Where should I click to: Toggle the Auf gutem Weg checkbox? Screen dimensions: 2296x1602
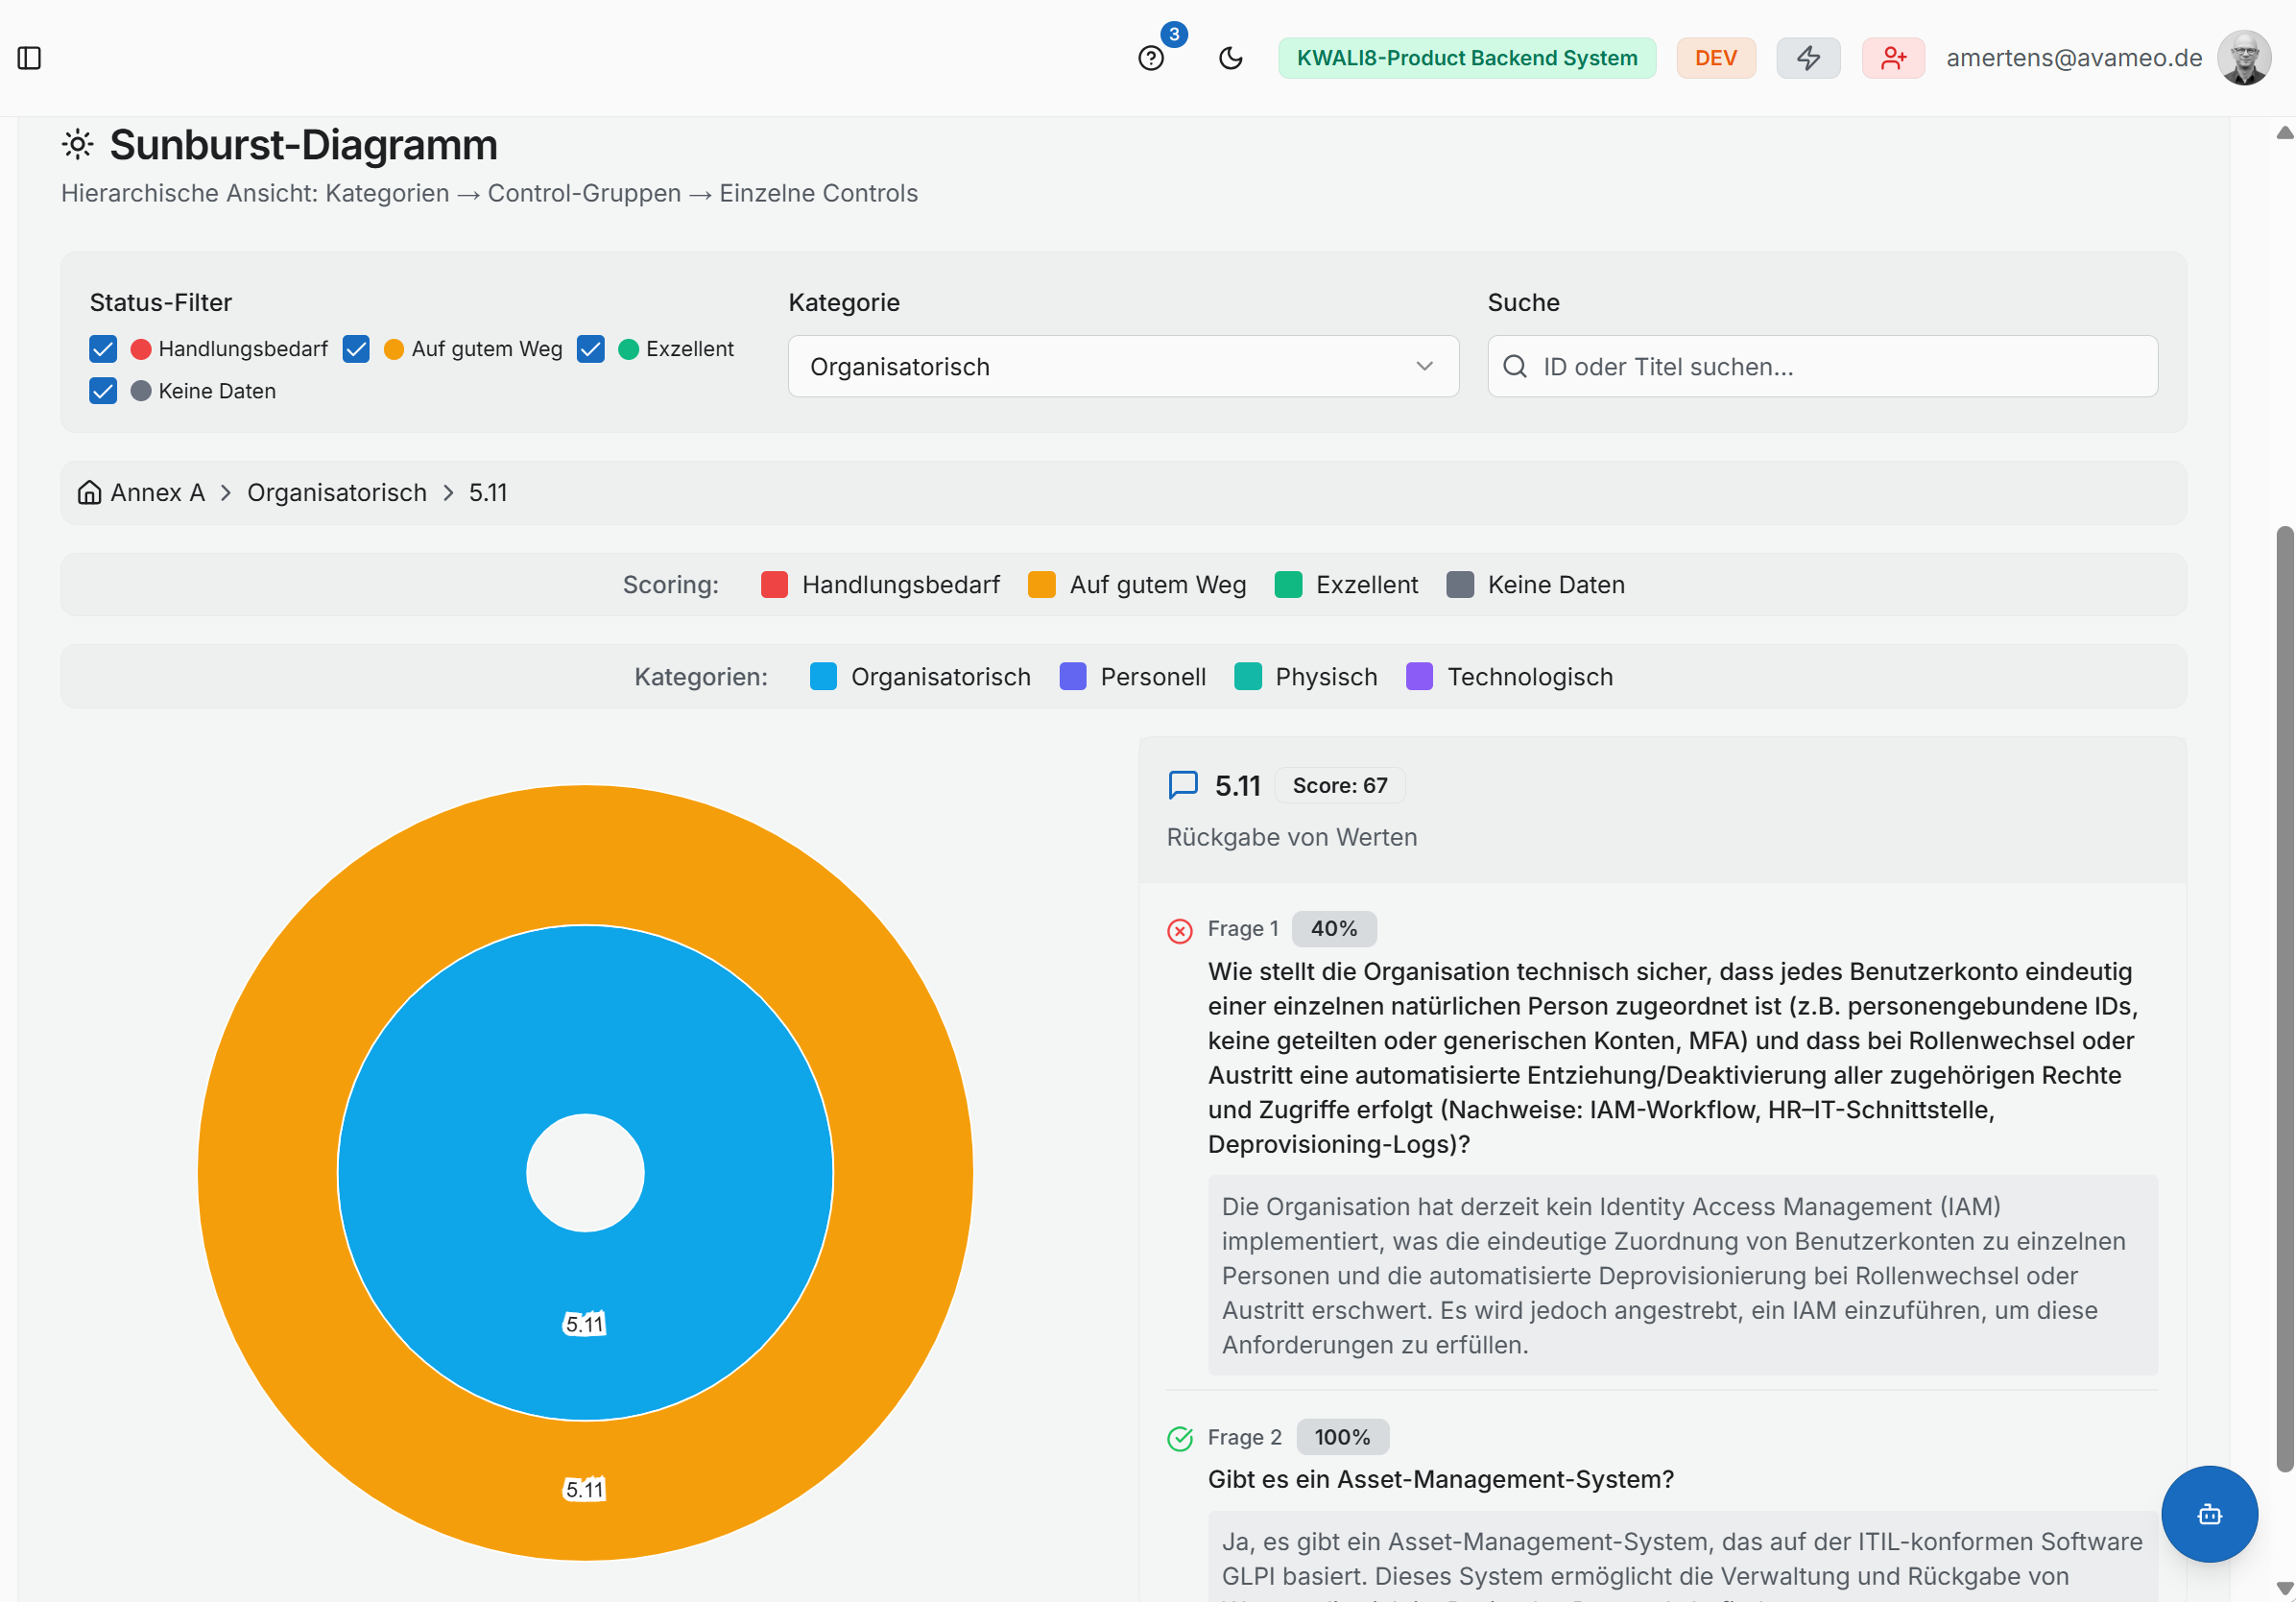356,349
